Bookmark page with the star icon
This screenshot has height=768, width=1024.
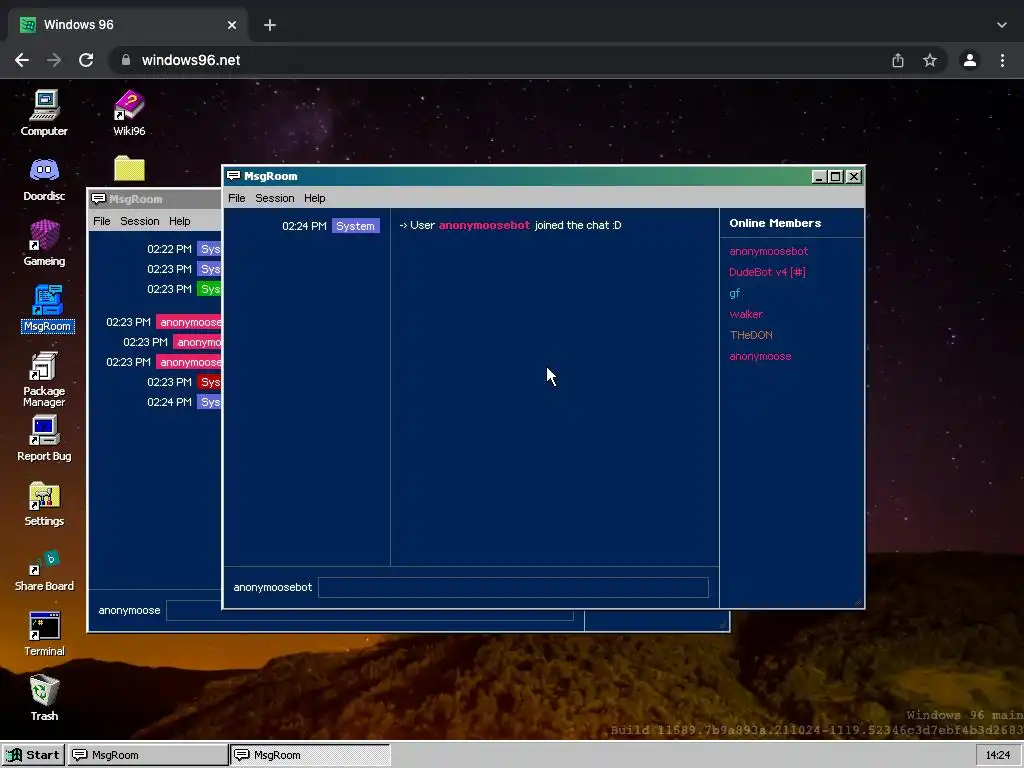[930, 60]
